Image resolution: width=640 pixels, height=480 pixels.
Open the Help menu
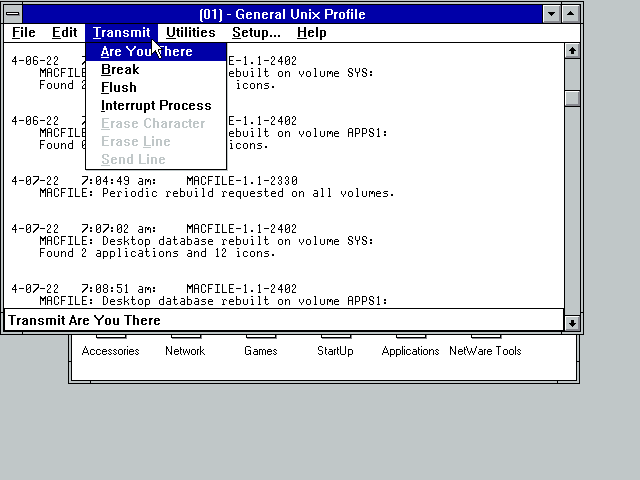[x=311, y=33]
